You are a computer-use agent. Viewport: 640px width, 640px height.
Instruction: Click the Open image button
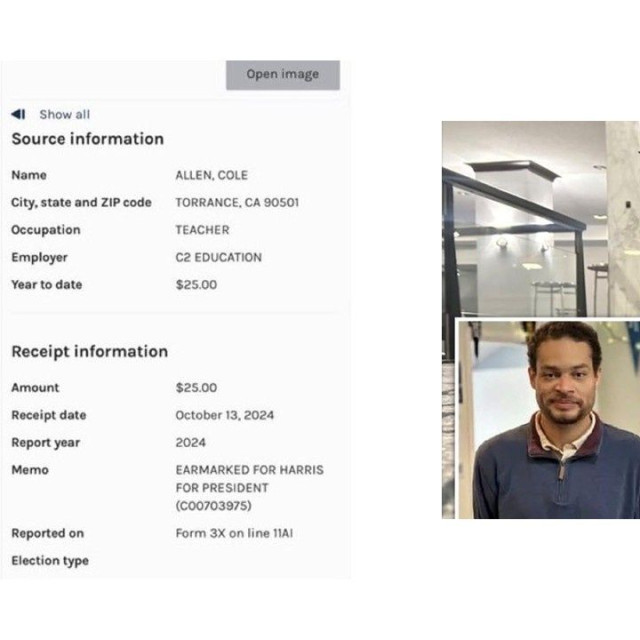pos(282,75)
